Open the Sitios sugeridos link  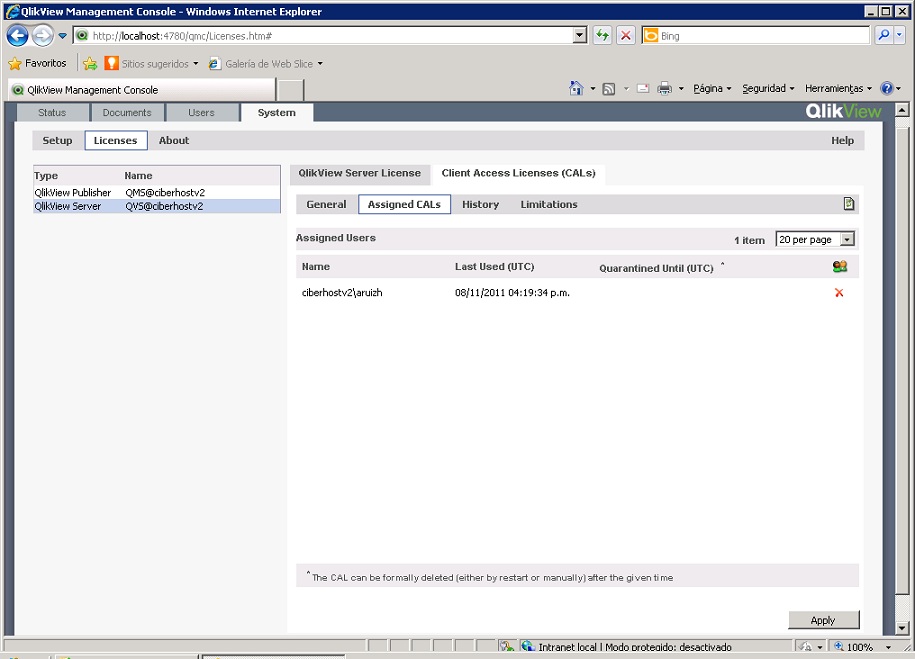(152, 63)
